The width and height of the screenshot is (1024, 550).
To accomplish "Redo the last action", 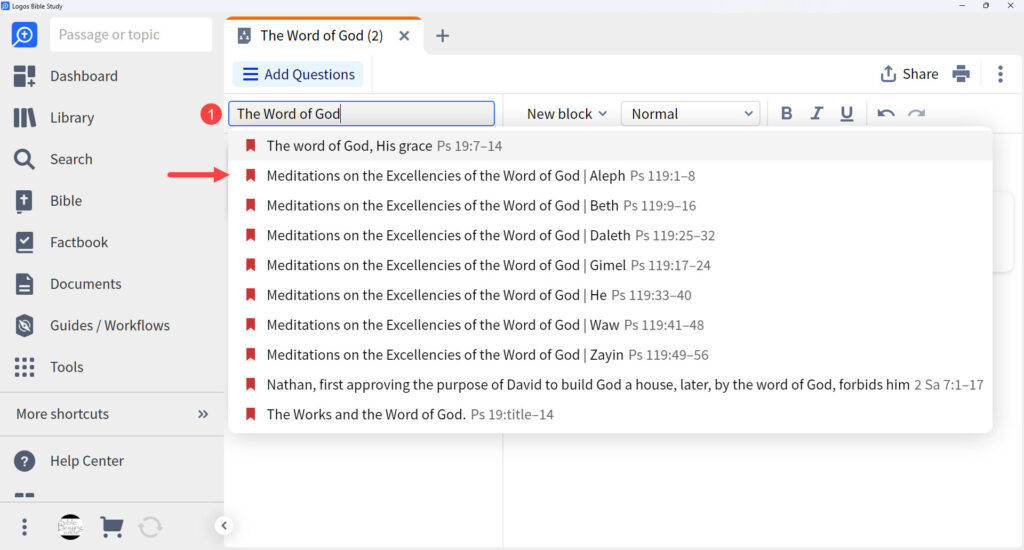I will (x=916, y=114).
